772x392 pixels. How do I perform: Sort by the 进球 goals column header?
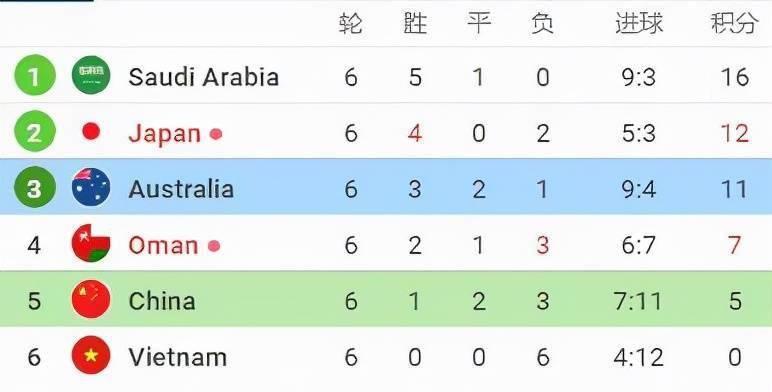pos(639,23)
